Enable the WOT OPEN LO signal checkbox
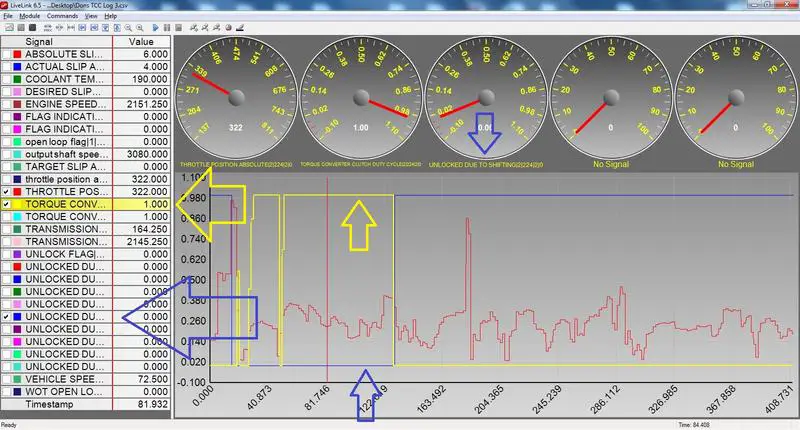 point(6,392)
